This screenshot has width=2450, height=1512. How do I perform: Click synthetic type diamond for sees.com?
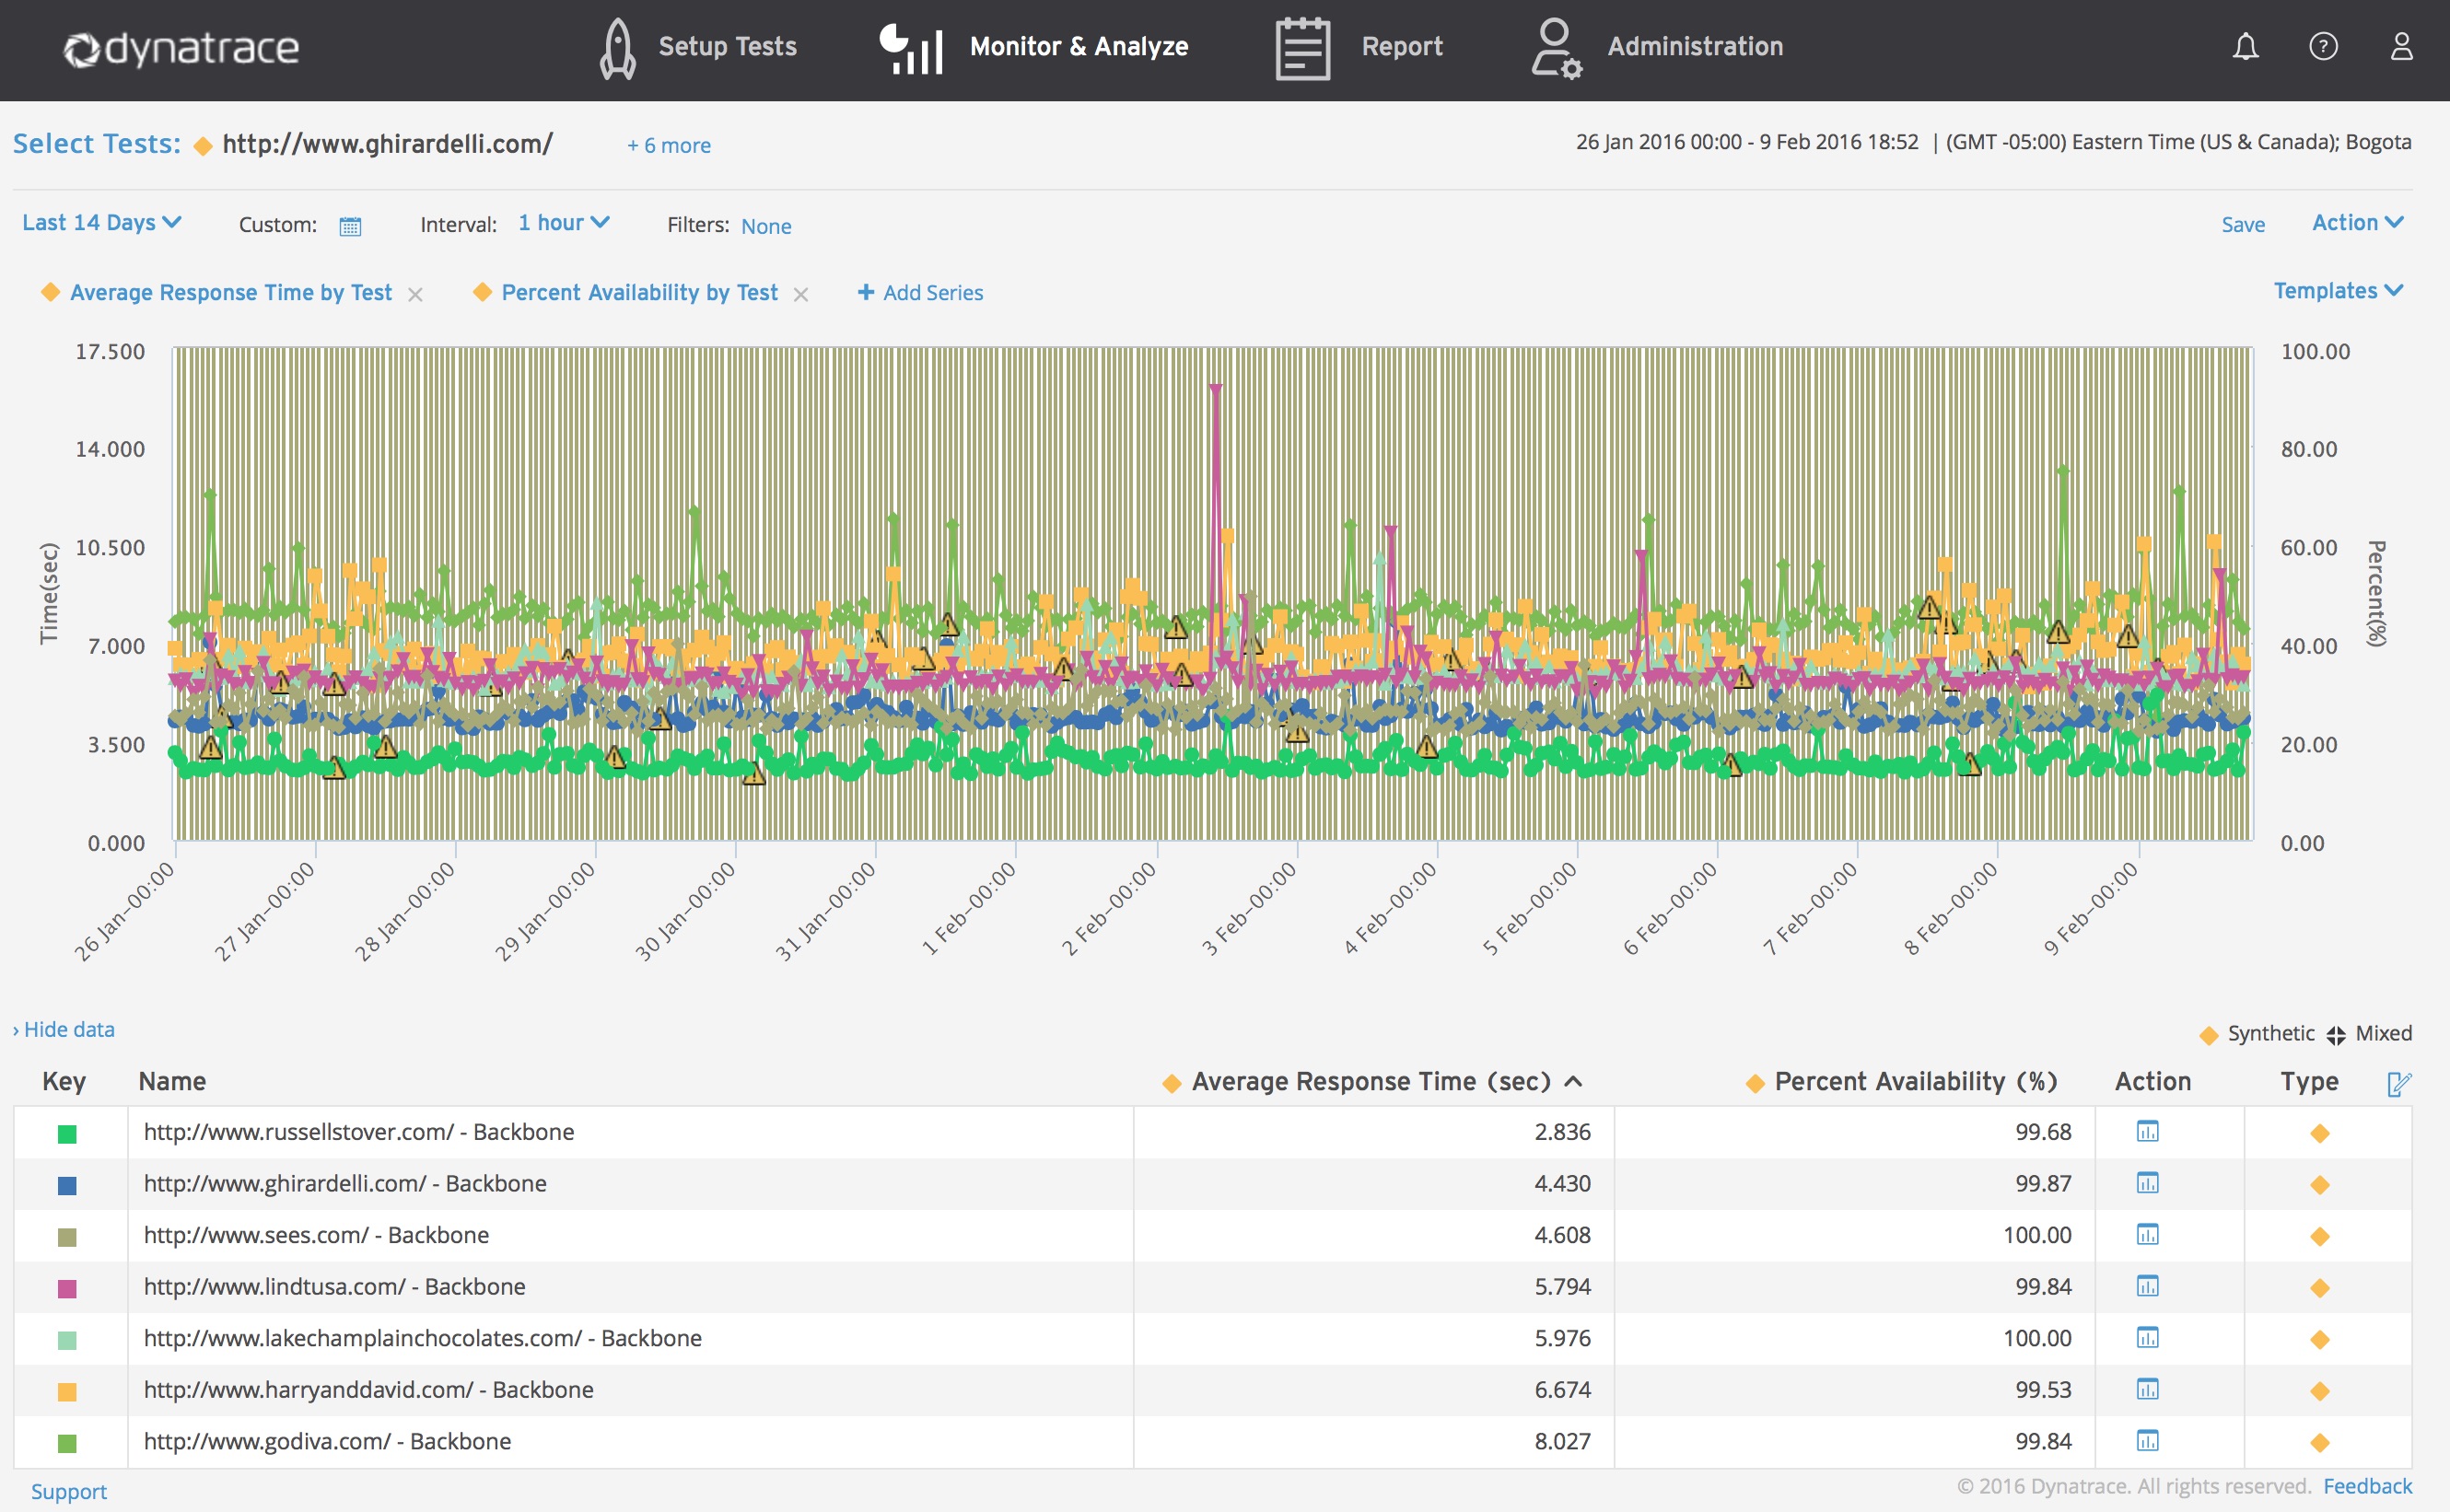2320,1236
